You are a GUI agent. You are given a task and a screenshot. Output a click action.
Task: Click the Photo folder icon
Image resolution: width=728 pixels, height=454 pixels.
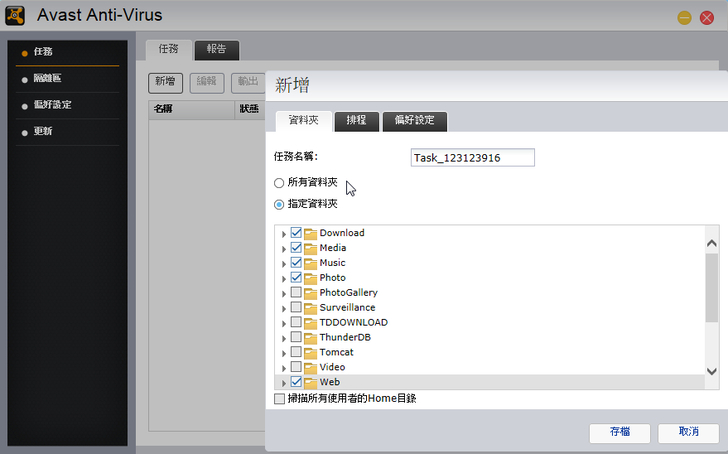pos(311,278)
